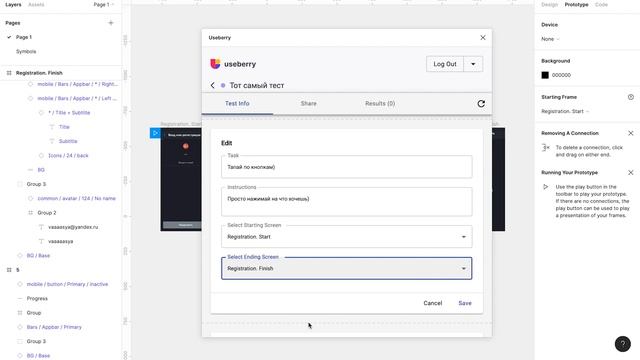Open the Starting Frame Registration. Start dropdown
640x360 pixels.
(x=565, y=111)
